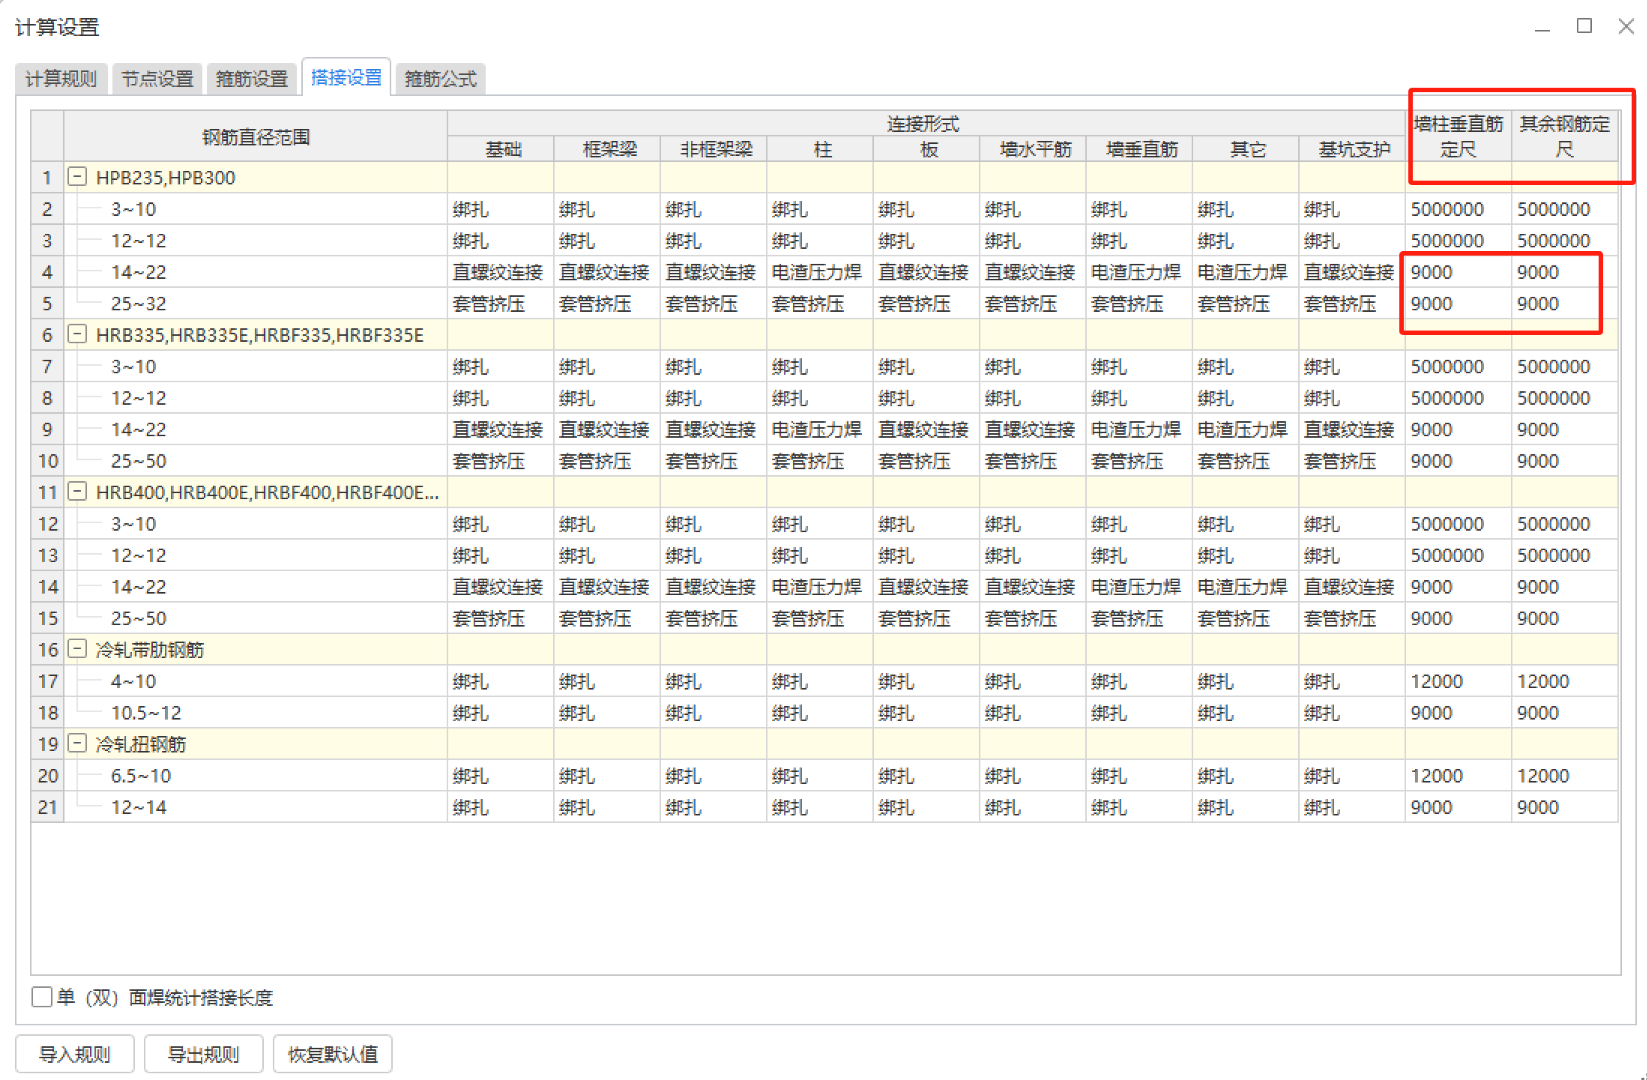Switch to the 计算规则 tab
Viewport: 1647px width, 1080px height.
[61, 79]
